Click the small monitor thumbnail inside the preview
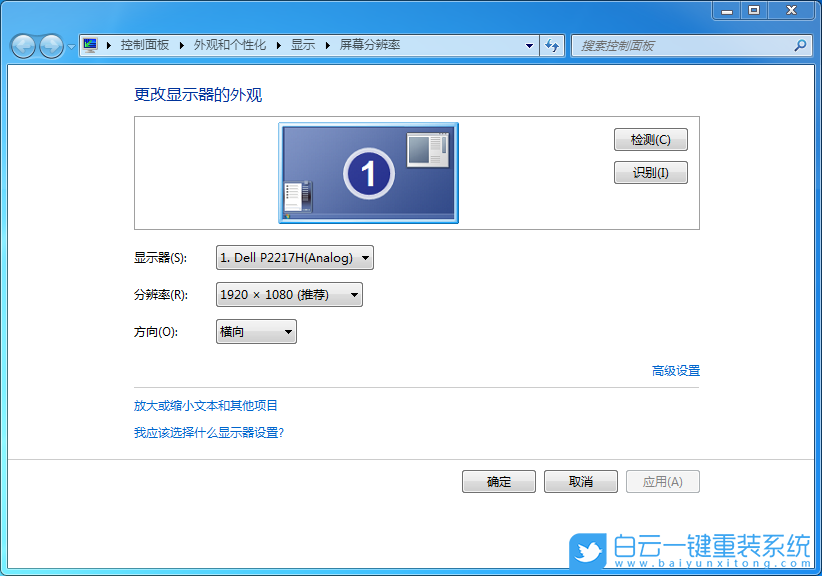The height and width of the screenshot is (576, 822). (429, 148)
